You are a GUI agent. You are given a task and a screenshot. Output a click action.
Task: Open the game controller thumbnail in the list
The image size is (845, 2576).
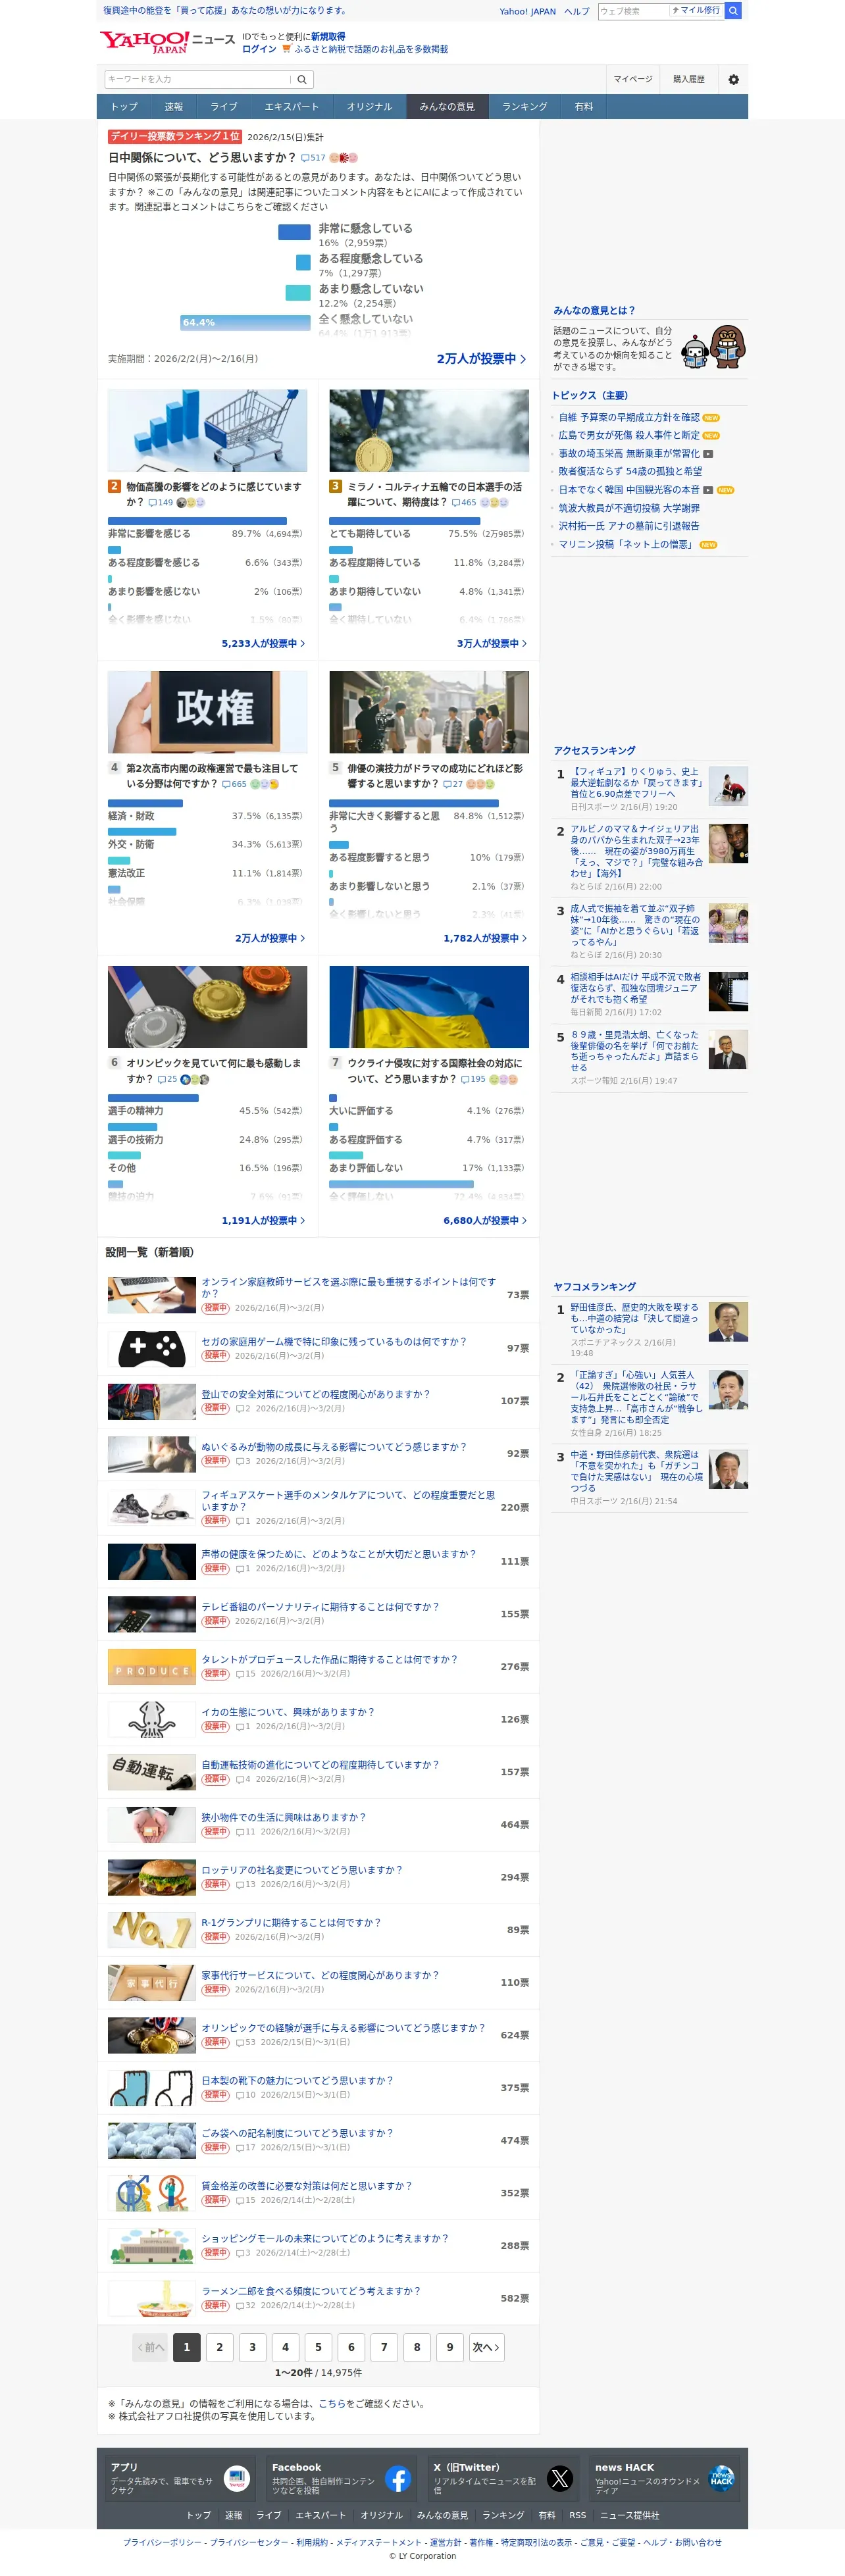[x=152, y=1349]
